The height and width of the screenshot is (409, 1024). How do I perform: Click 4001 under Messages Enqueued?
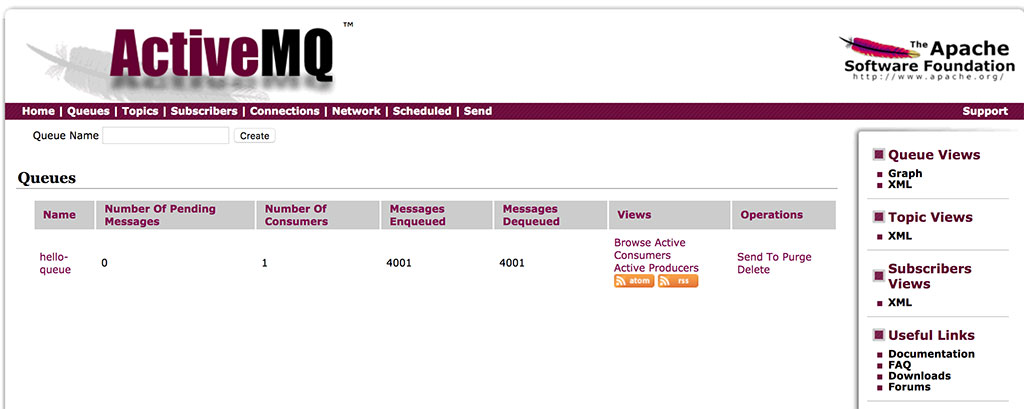[x=399, y=264]
